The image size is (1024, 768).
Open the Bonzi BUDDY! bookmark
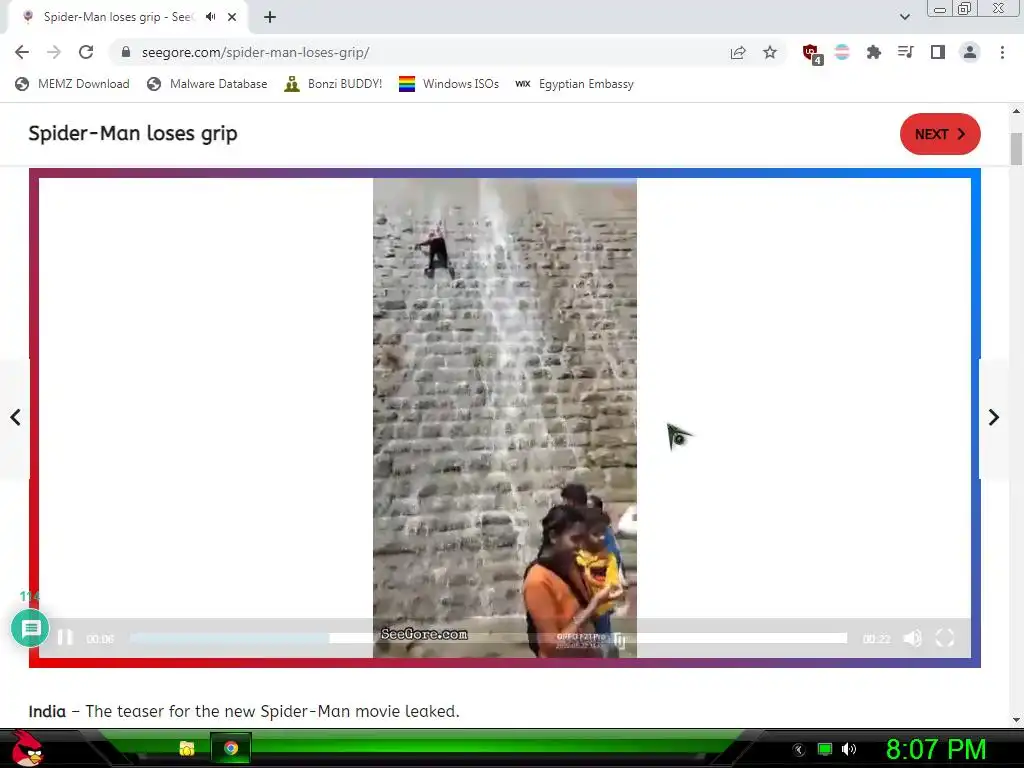(x=333, y=84)
